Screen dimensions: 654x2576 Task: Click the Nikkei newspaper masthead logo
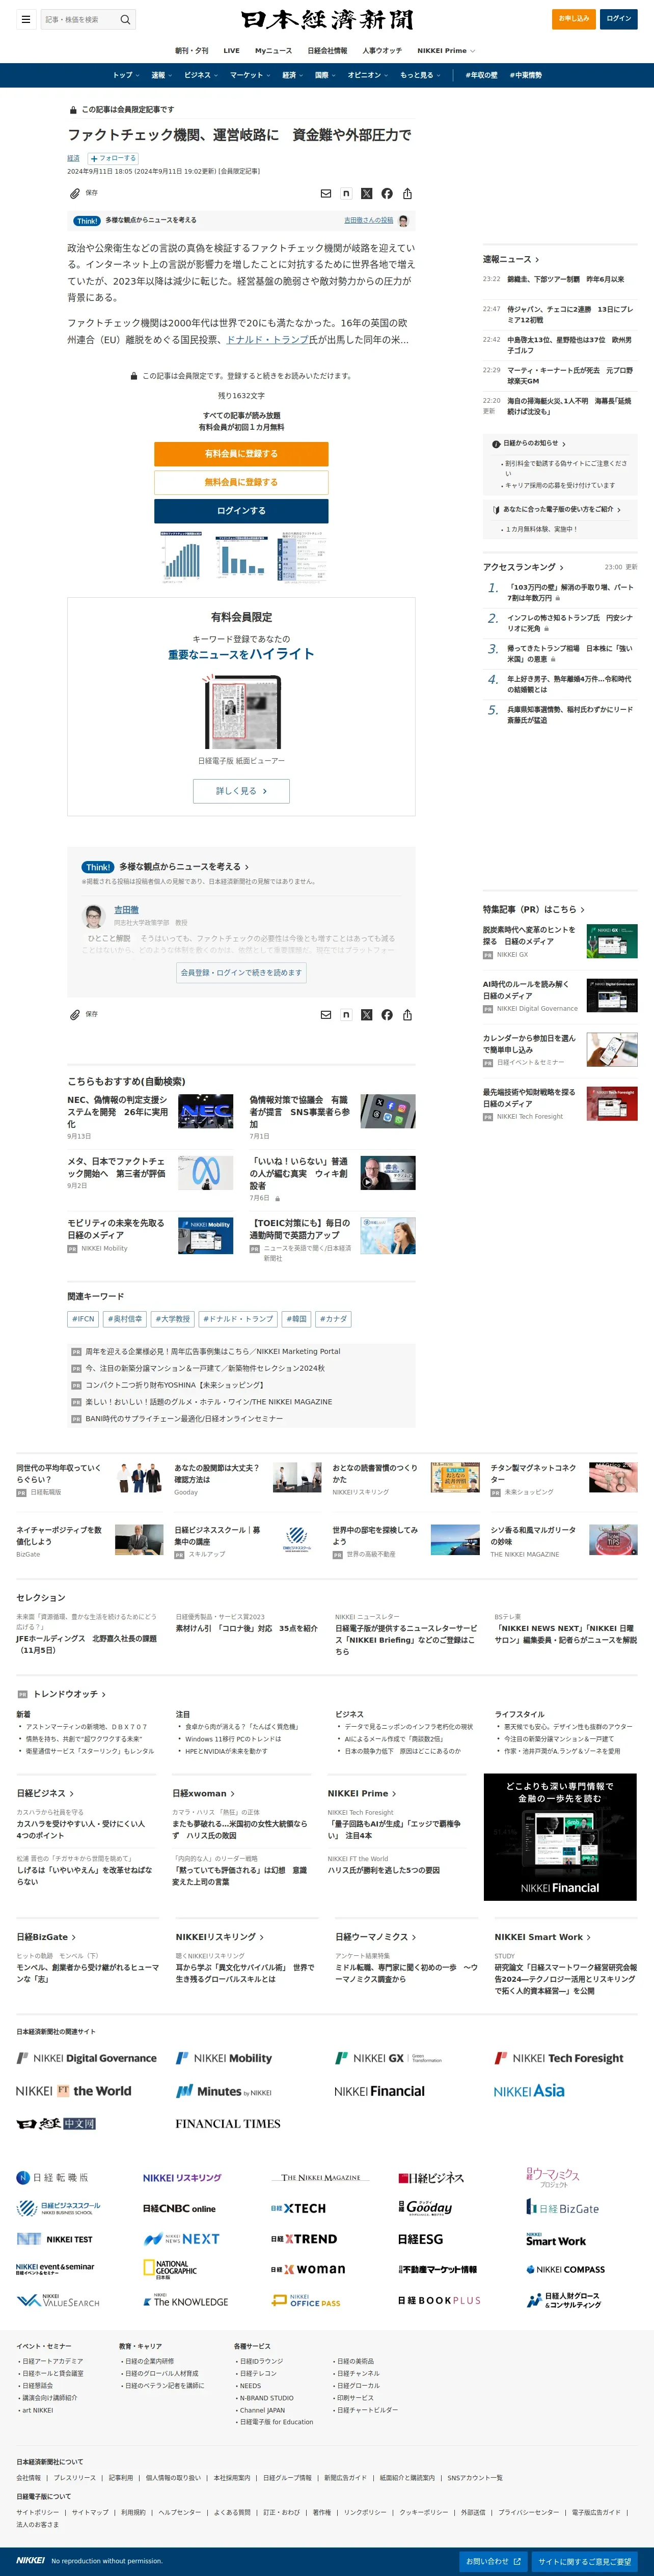(327, 20)
